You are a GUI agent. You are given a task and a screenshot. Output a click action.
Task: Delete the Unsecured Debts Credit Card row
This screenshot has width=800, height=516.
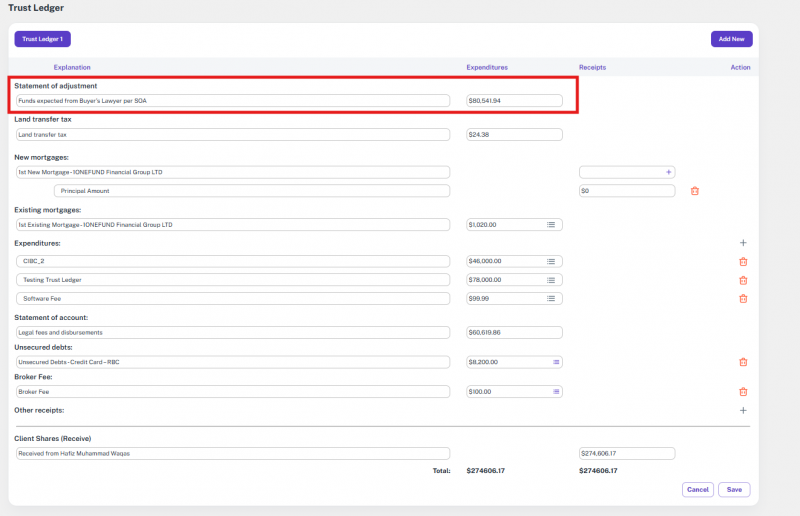pos(742,362)
